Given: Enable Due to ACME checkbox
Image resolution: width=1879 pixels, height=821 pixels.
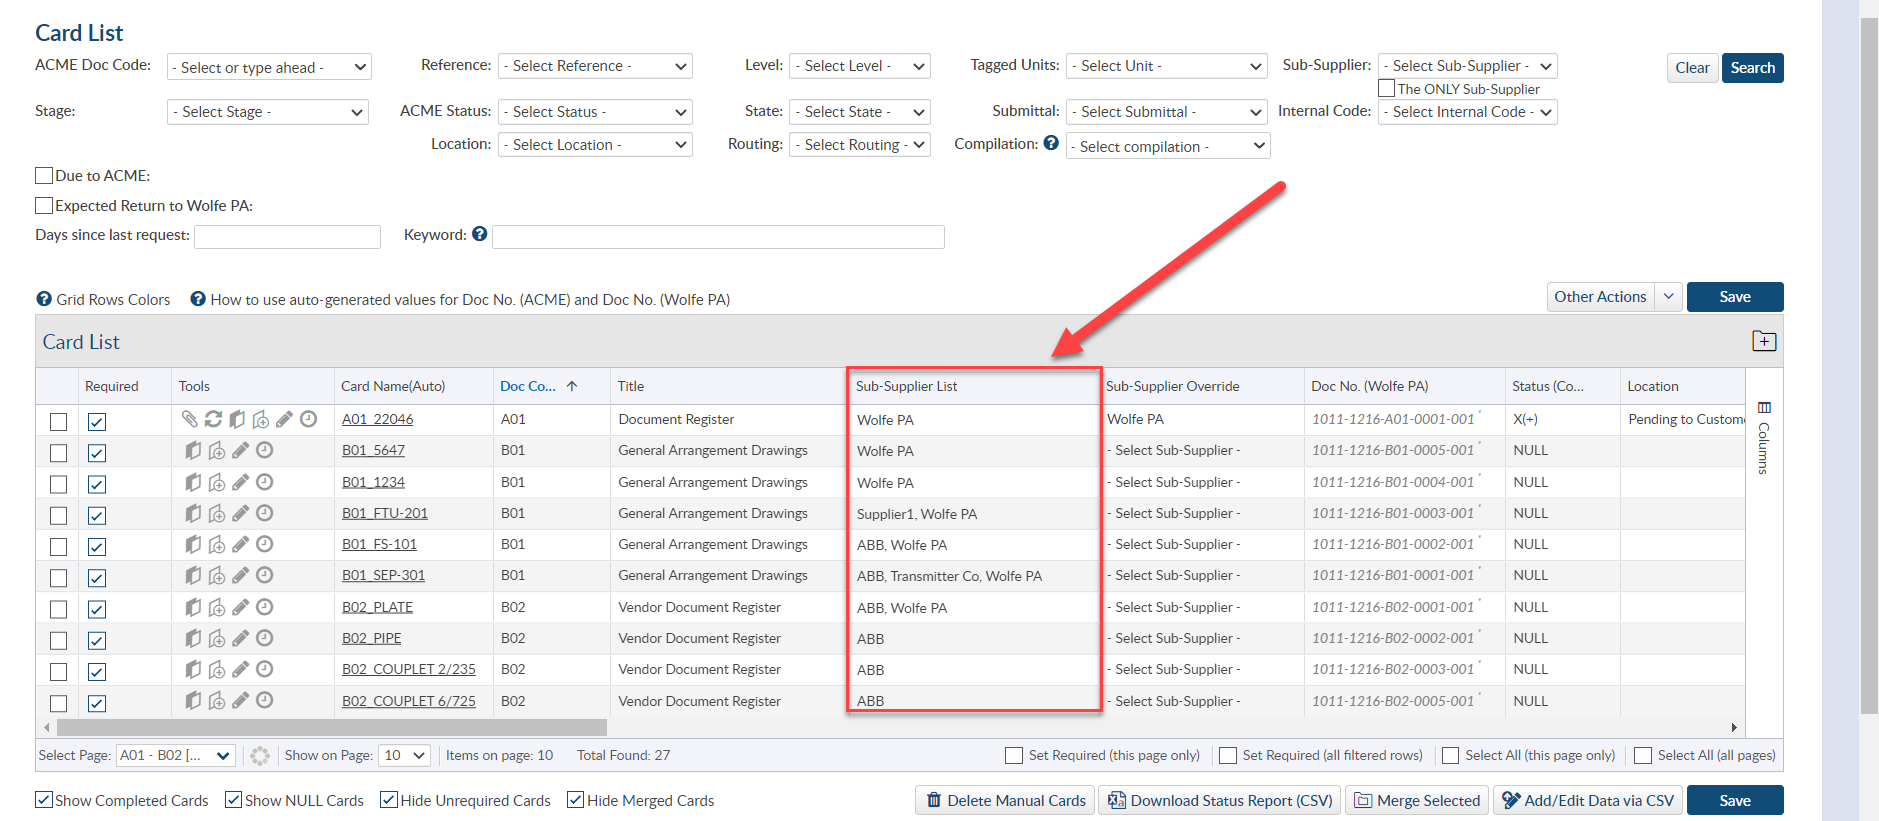Looking at the screenshot, I should pyautogui.click(x=44, y=175).
